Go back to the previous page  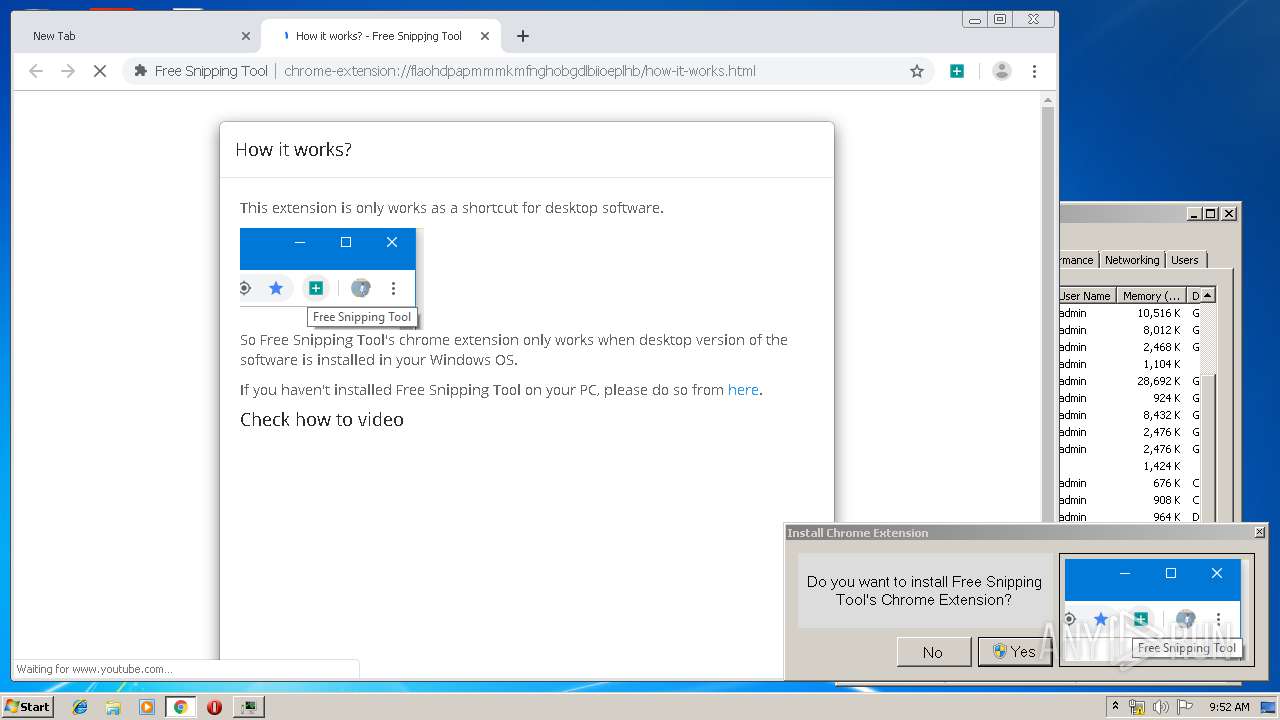pos(36,71)
